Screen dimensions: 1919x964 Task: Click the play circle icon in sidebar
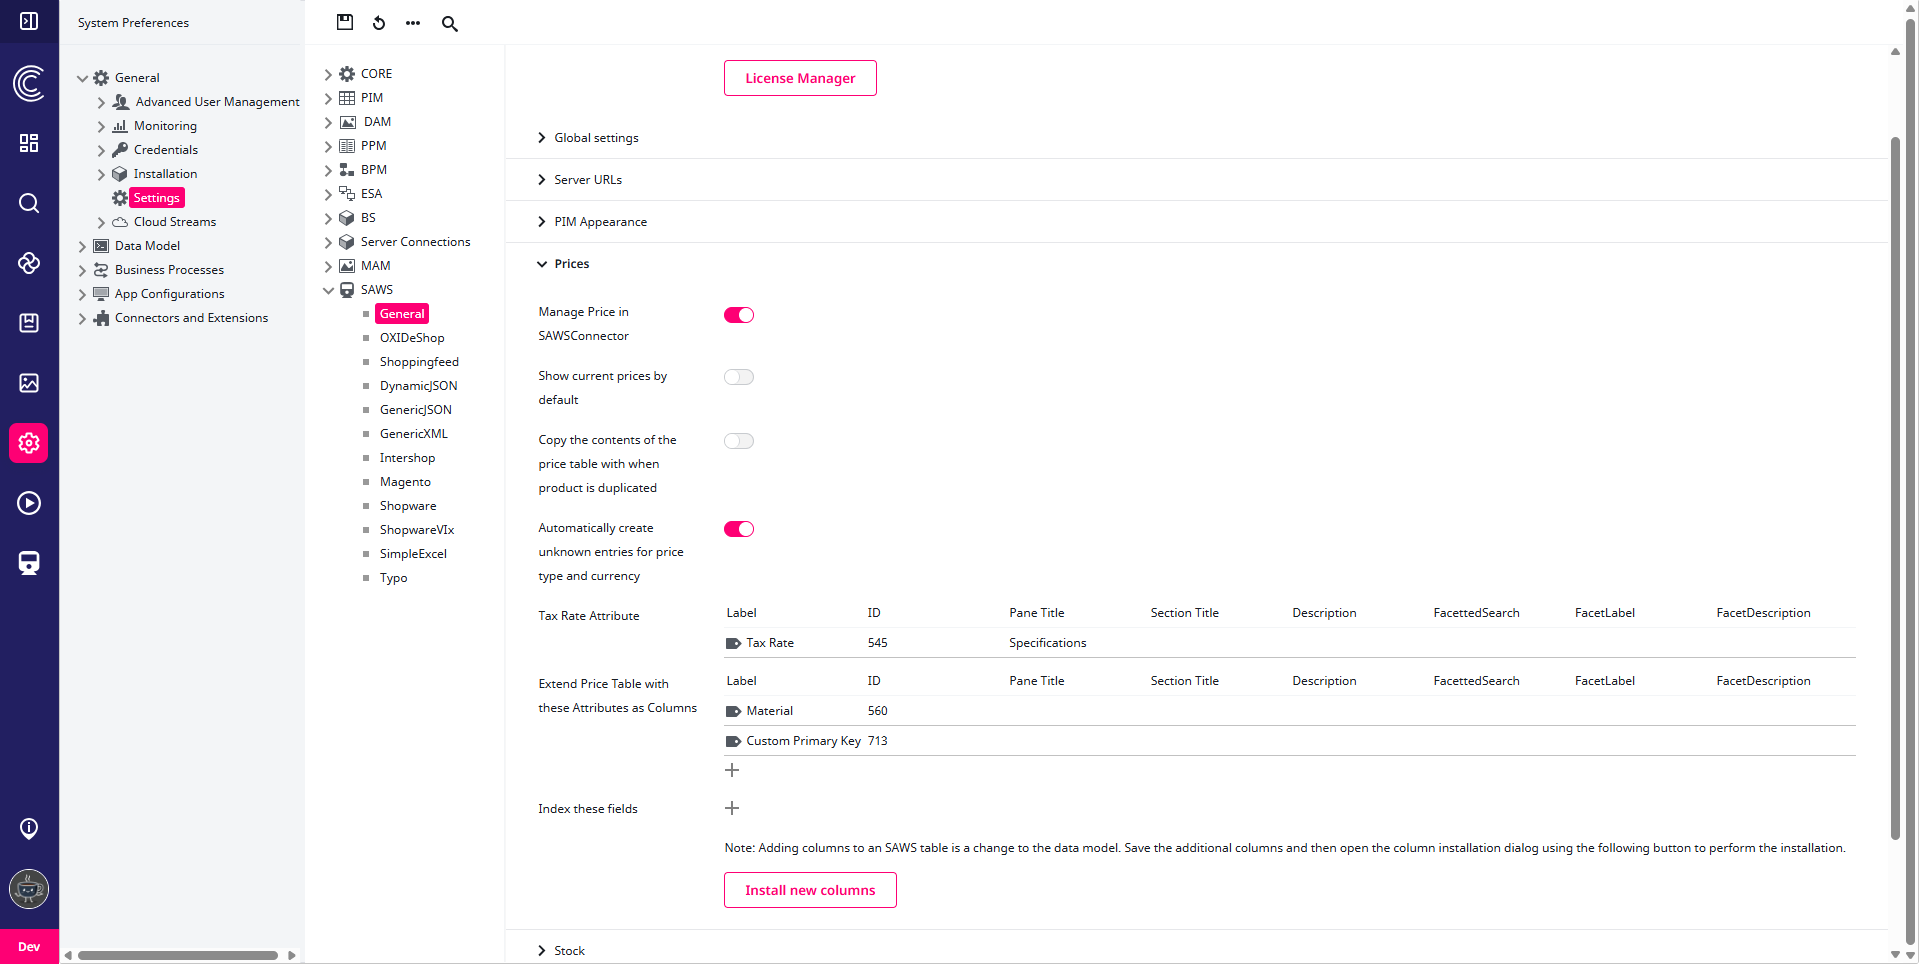point(29,503)
